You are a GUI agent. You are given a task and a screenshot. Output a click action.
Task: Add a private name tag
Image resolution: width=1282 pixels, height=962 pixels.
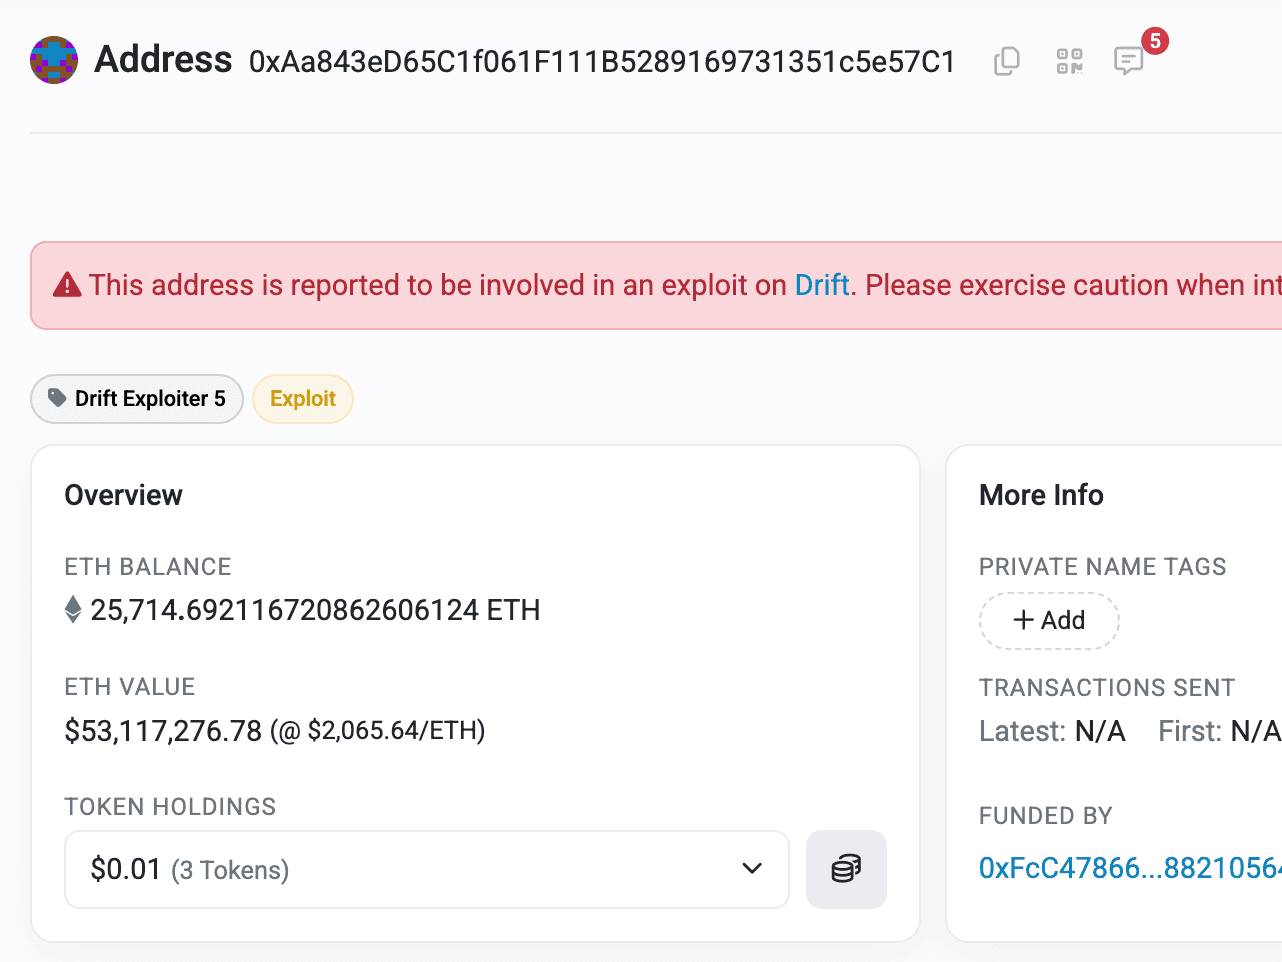(x=1049, y=621)
